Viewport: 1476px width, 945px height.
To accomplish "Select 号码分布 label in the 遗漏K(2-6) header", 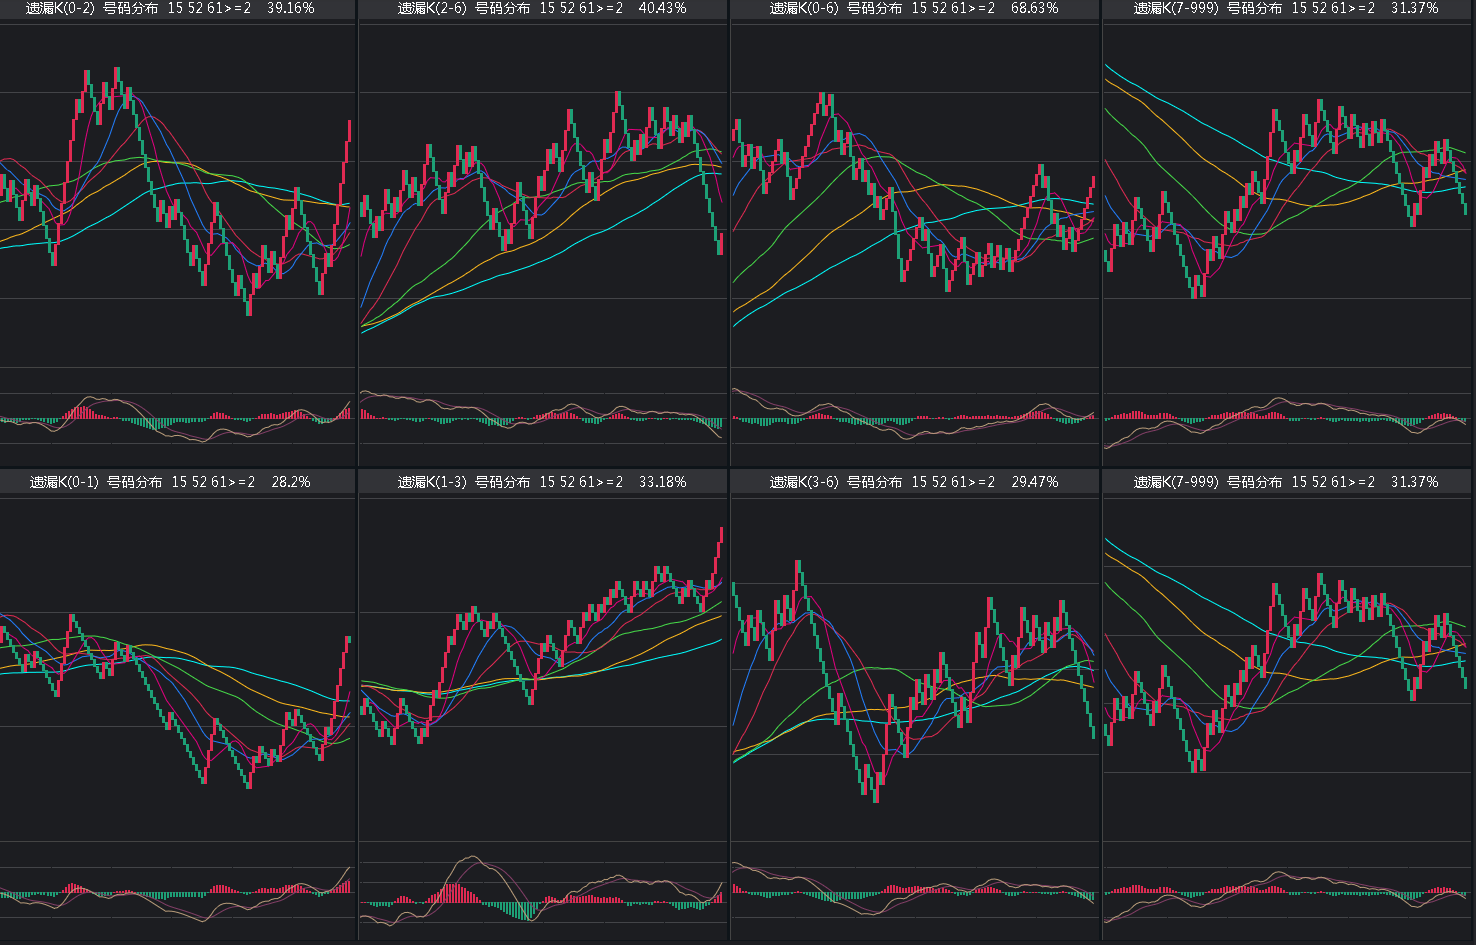I will (x=503, y=8).
